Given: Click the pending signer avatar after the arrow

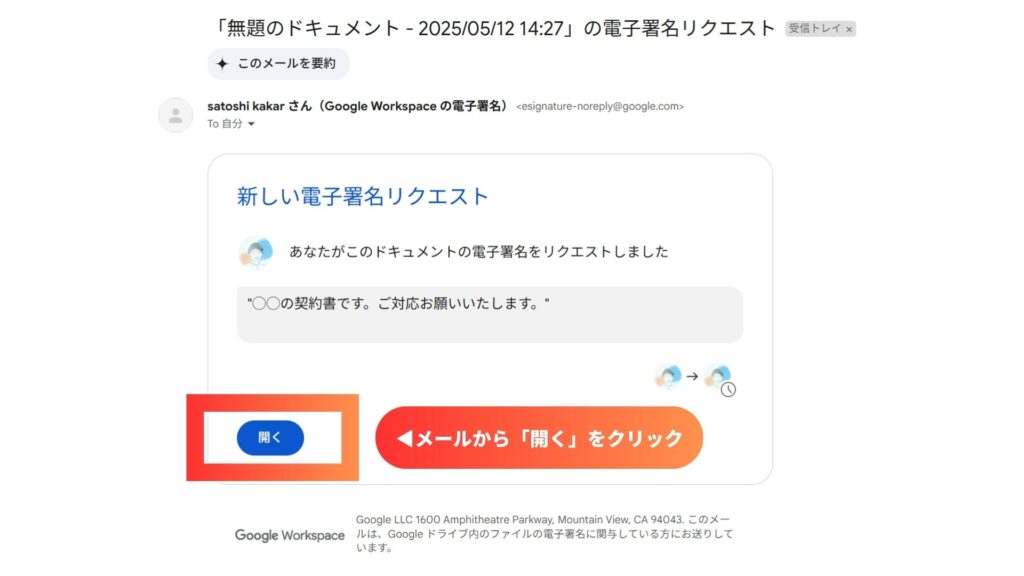Looking at the screenshot, I should [x=718, y=376].
